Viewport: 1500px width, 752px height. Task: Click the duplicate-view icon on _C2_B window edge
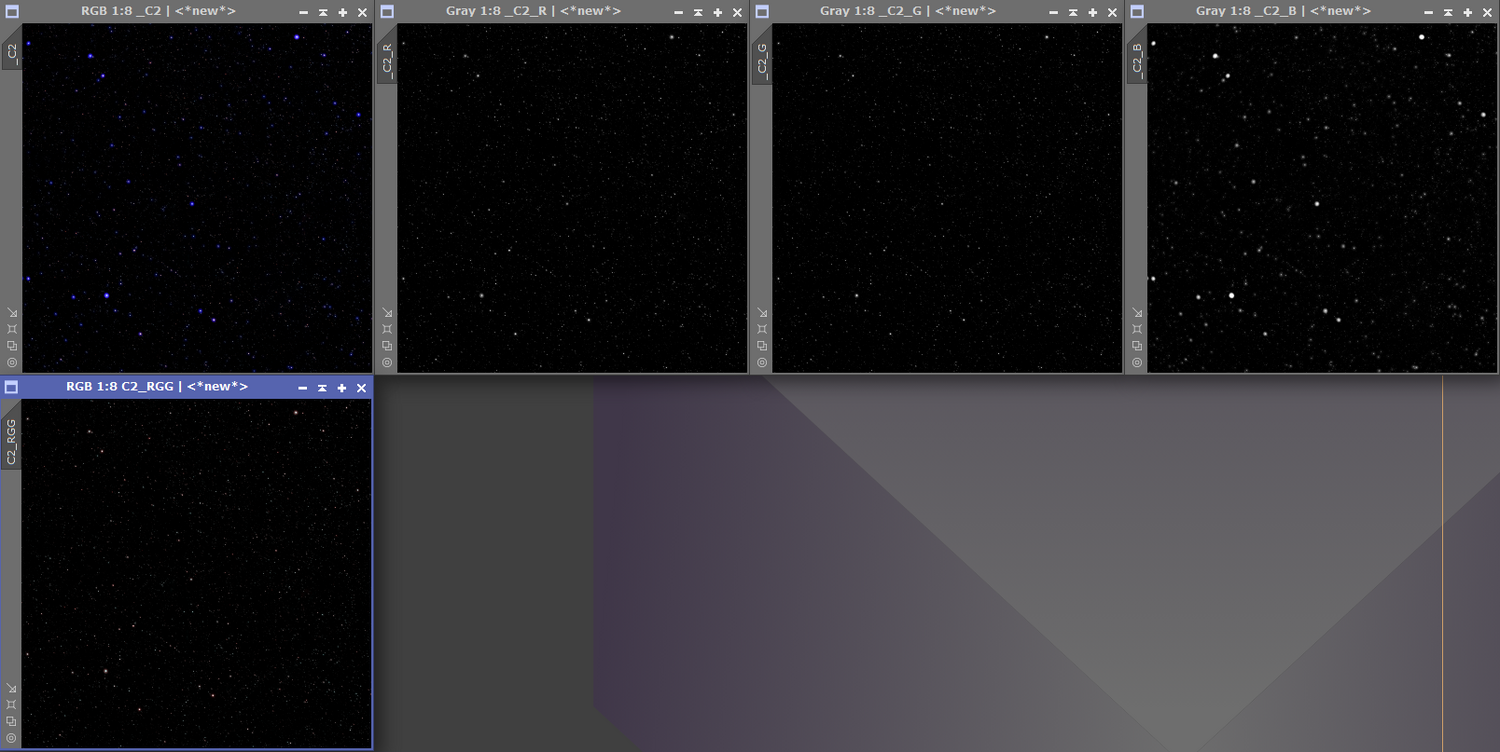[1136, 345]
